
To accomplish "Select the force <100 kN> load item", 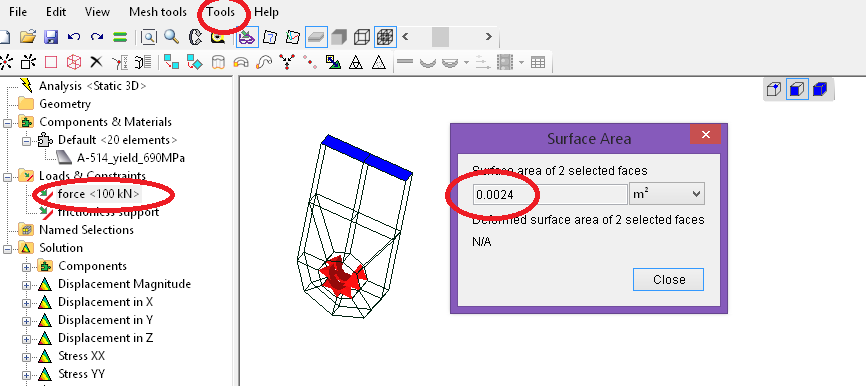I will tap(98, 194).
